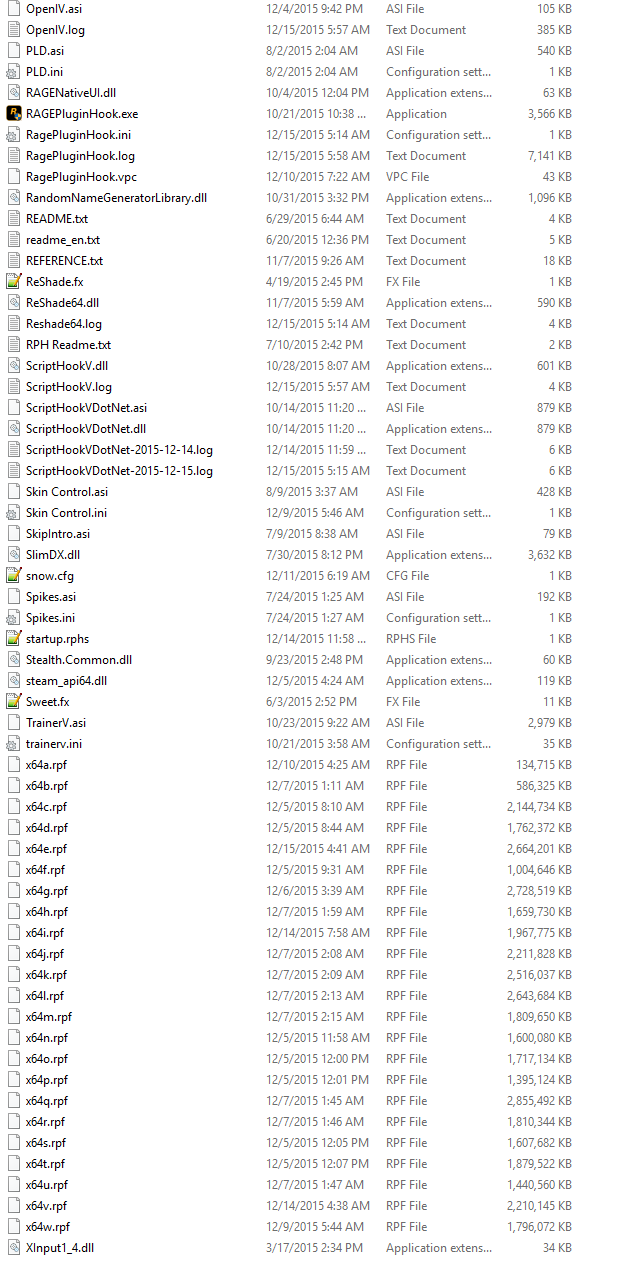Select the file ScriptHookVDotNet-2015-12-15.log

click(119, 471)
